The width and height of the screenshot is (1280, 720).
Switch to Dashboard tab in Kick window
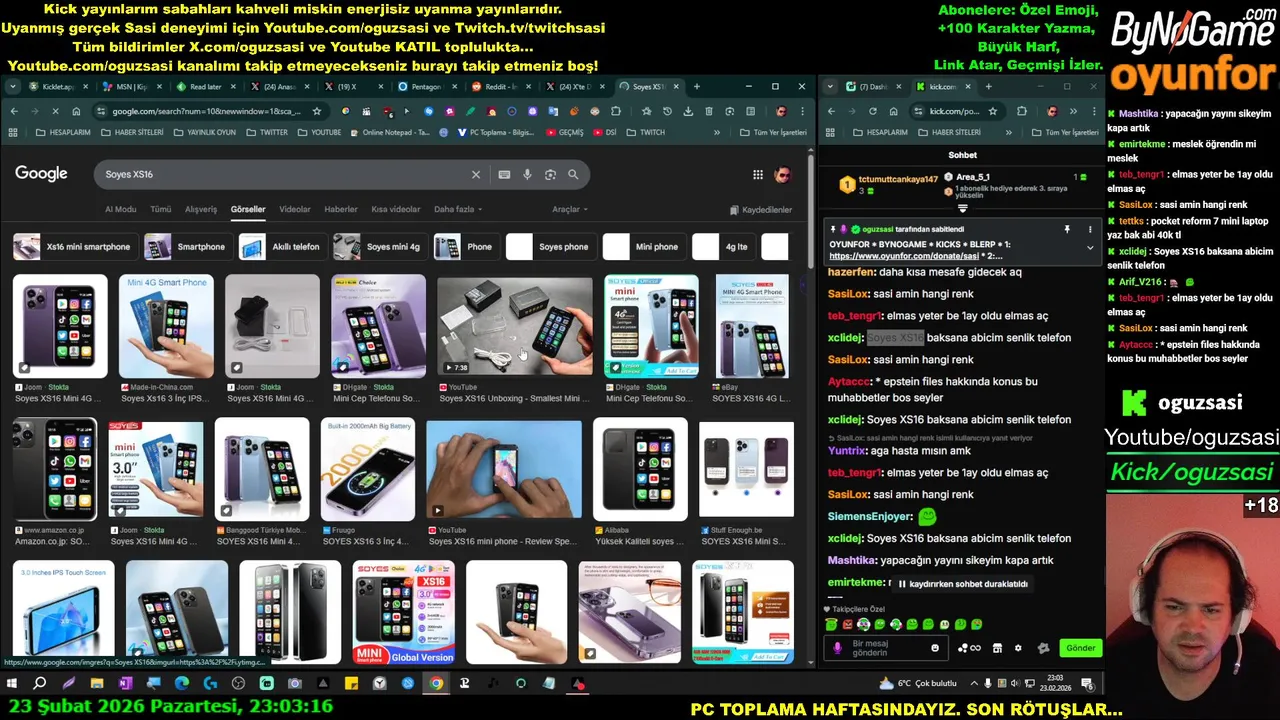(x=872, y=87)
